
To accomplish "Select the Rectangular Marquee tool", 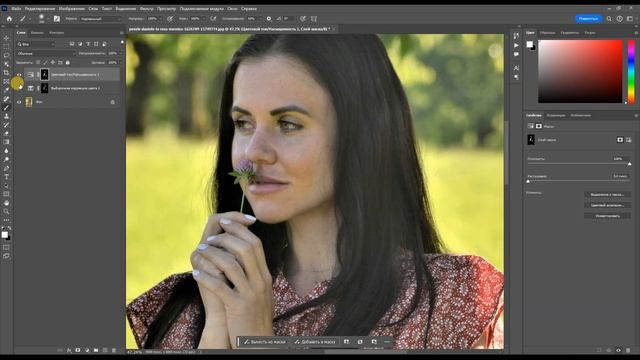I will [6, 47].
